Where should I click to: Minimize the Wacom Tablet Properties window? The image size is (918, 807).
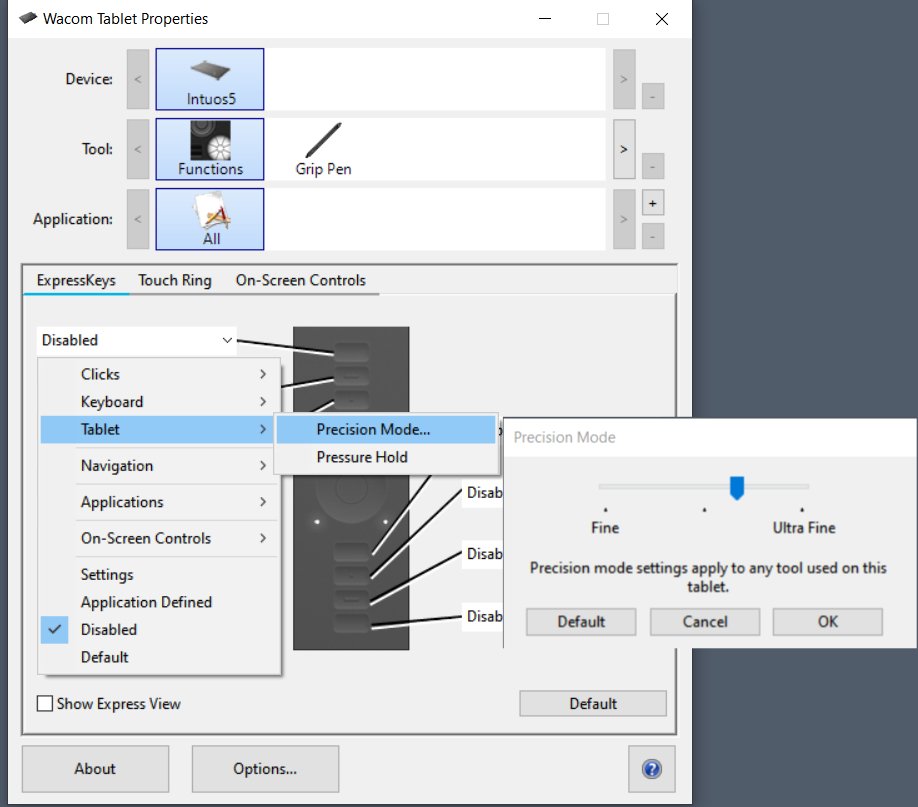click(x=545, y=19)
